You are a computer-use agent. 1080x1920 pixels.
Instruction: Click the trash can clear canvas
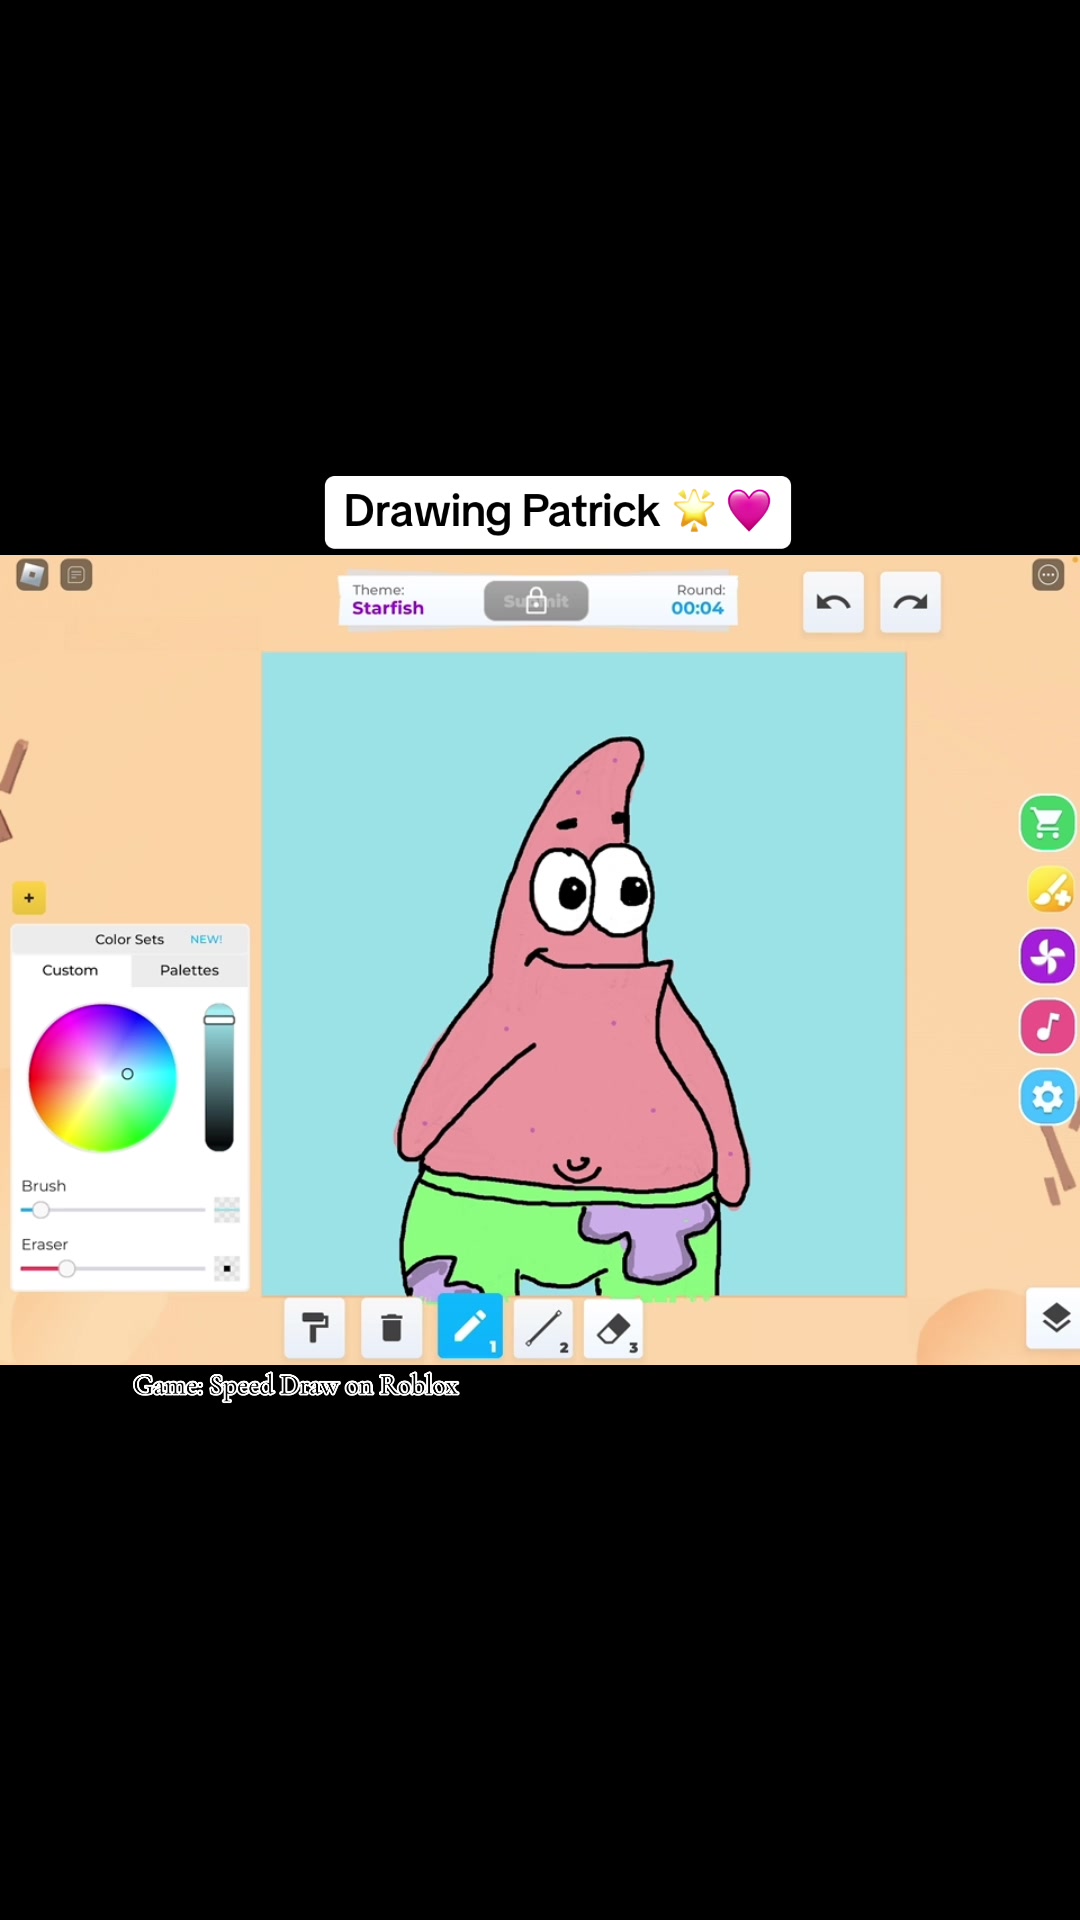tap(391, 1328)
